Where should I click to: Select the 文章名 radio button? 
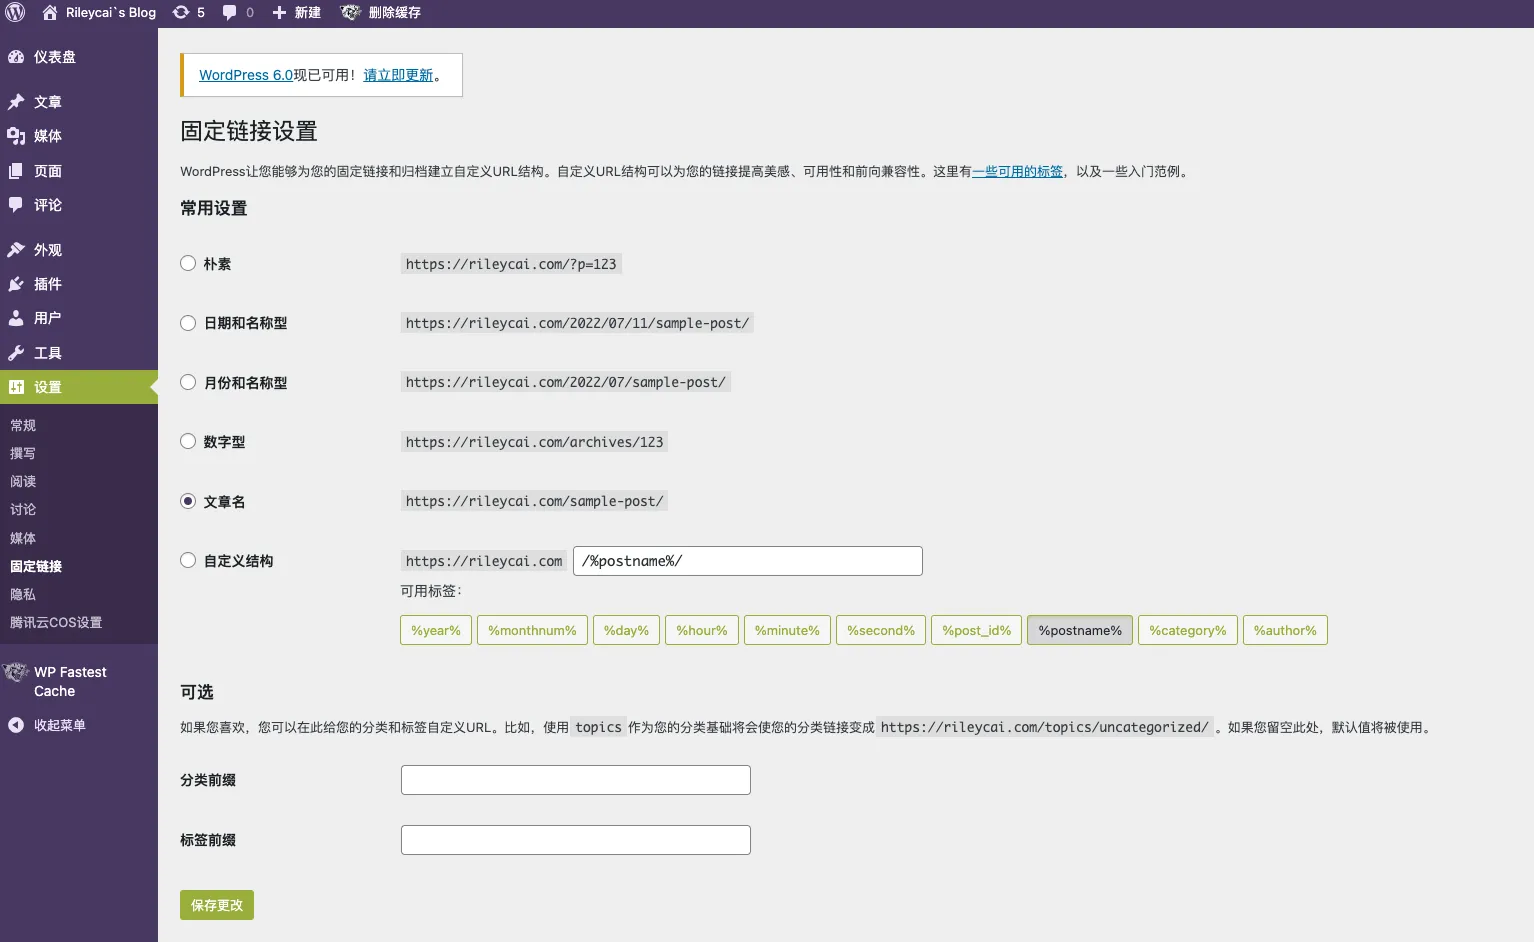(188, 501)
